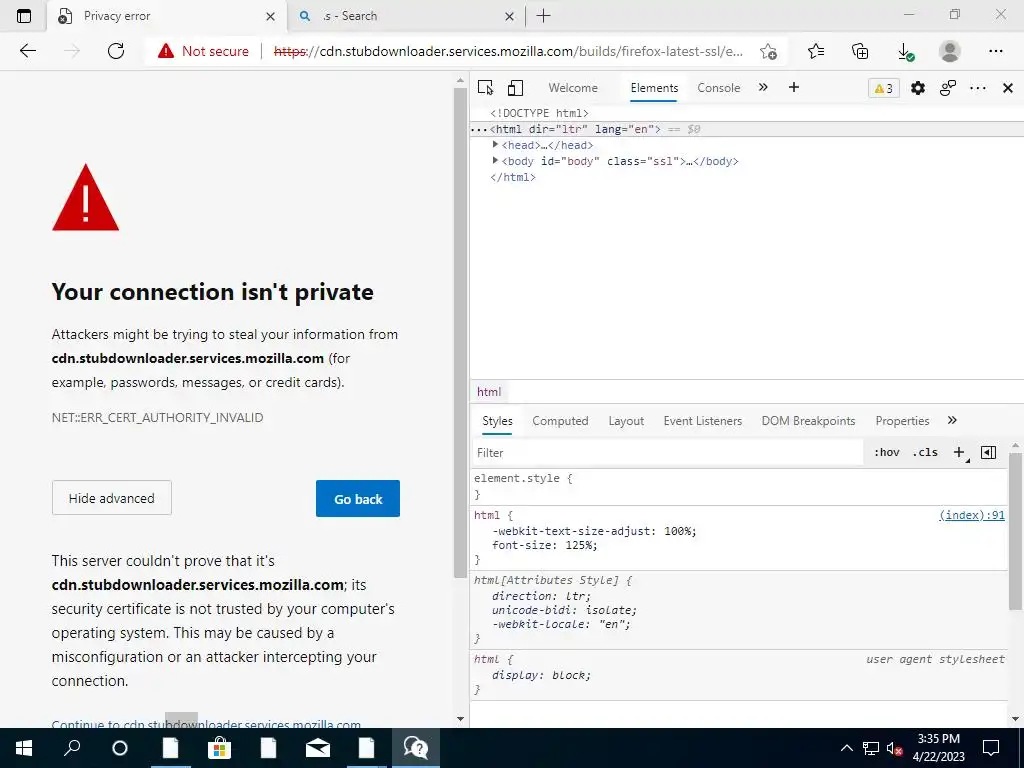Open the Windows Start menu
The height and width of the screenshot is (768, 1024).
[24, 748]
